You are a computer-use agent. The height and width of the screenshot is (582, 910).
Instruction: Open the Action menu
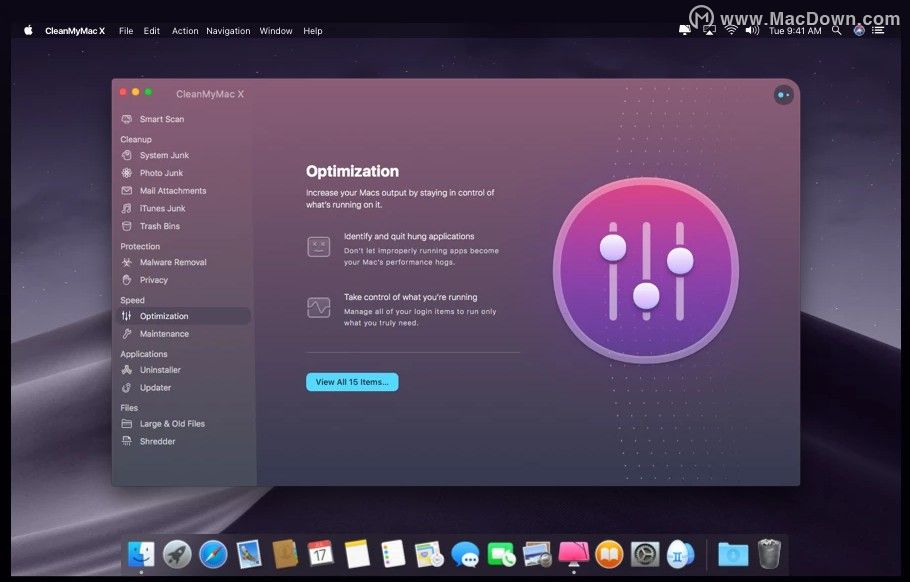point(185,31)
